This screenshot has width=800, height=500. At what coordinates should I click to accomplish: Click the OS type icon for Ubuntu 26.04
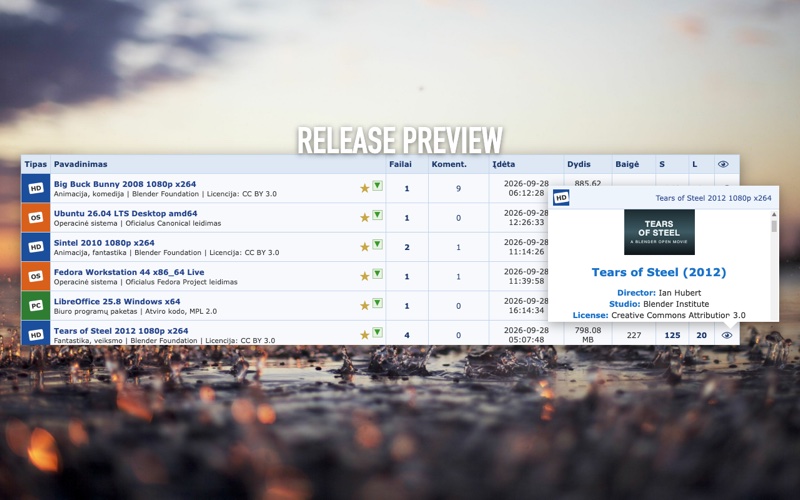click(36, 217)
